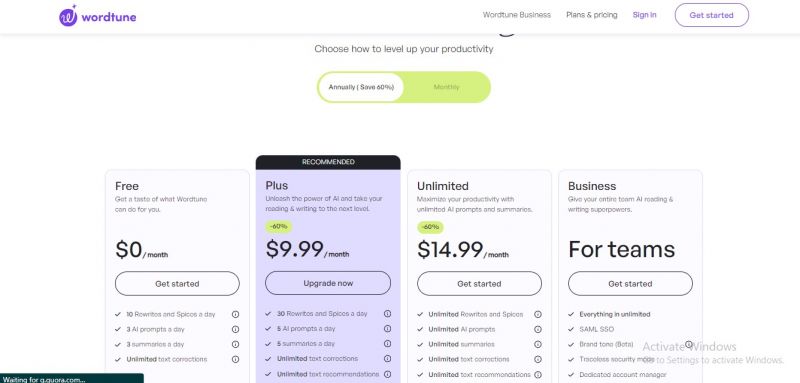Click the Sign in link
Image resolution: width=800 pixels, height=383 pixels.
click(x=644, y=15)
